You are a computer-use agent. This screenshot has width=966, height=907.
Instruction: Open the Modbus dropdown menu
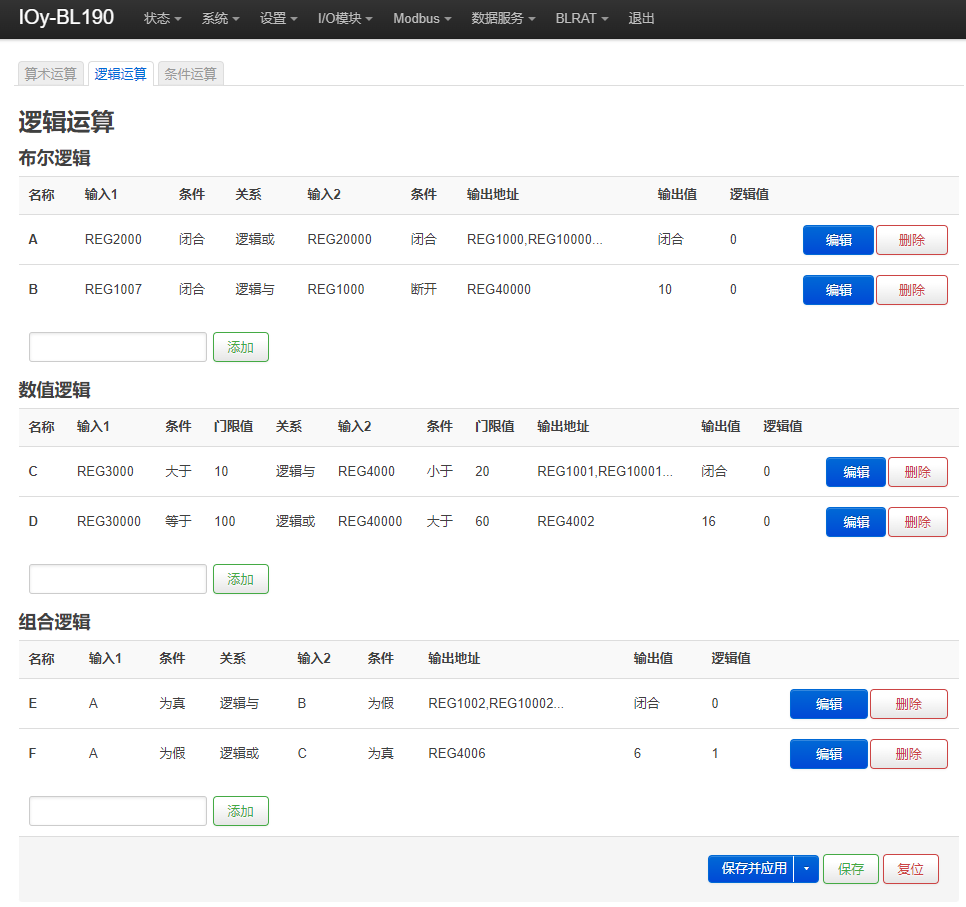pos(422,18)
